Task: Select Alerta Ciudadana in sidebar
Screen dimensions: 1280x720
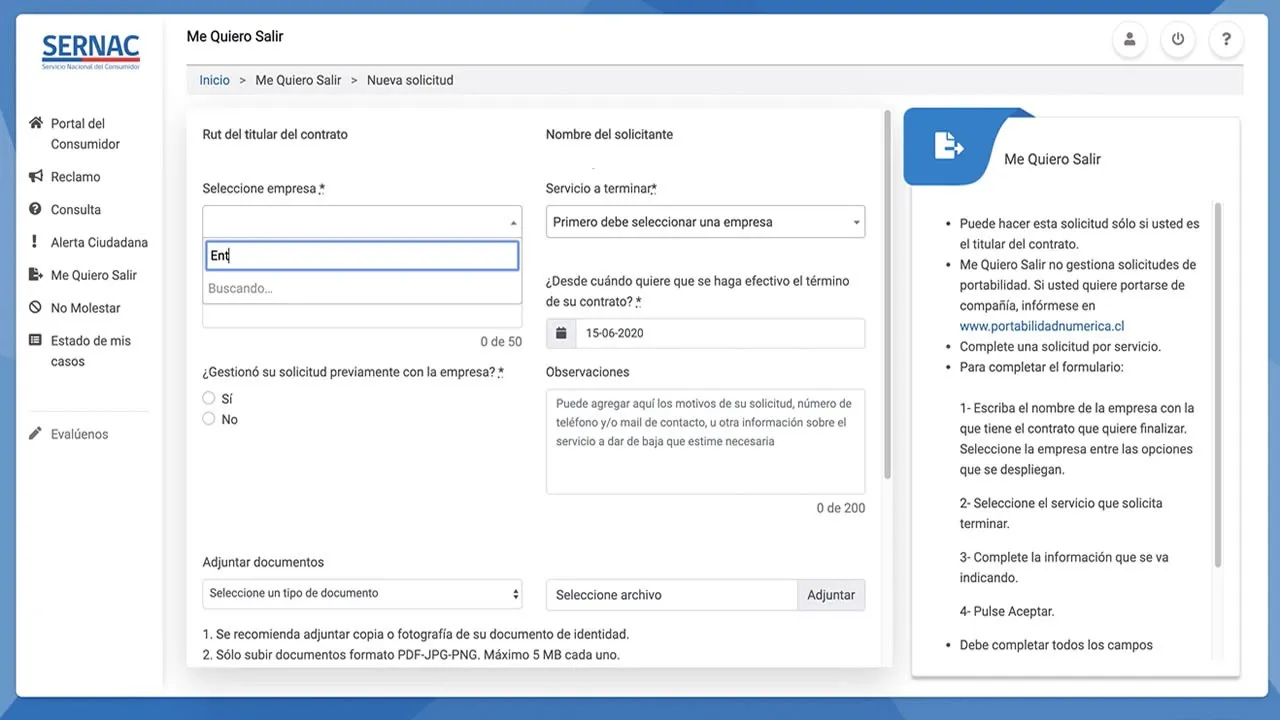Action: 99,243
